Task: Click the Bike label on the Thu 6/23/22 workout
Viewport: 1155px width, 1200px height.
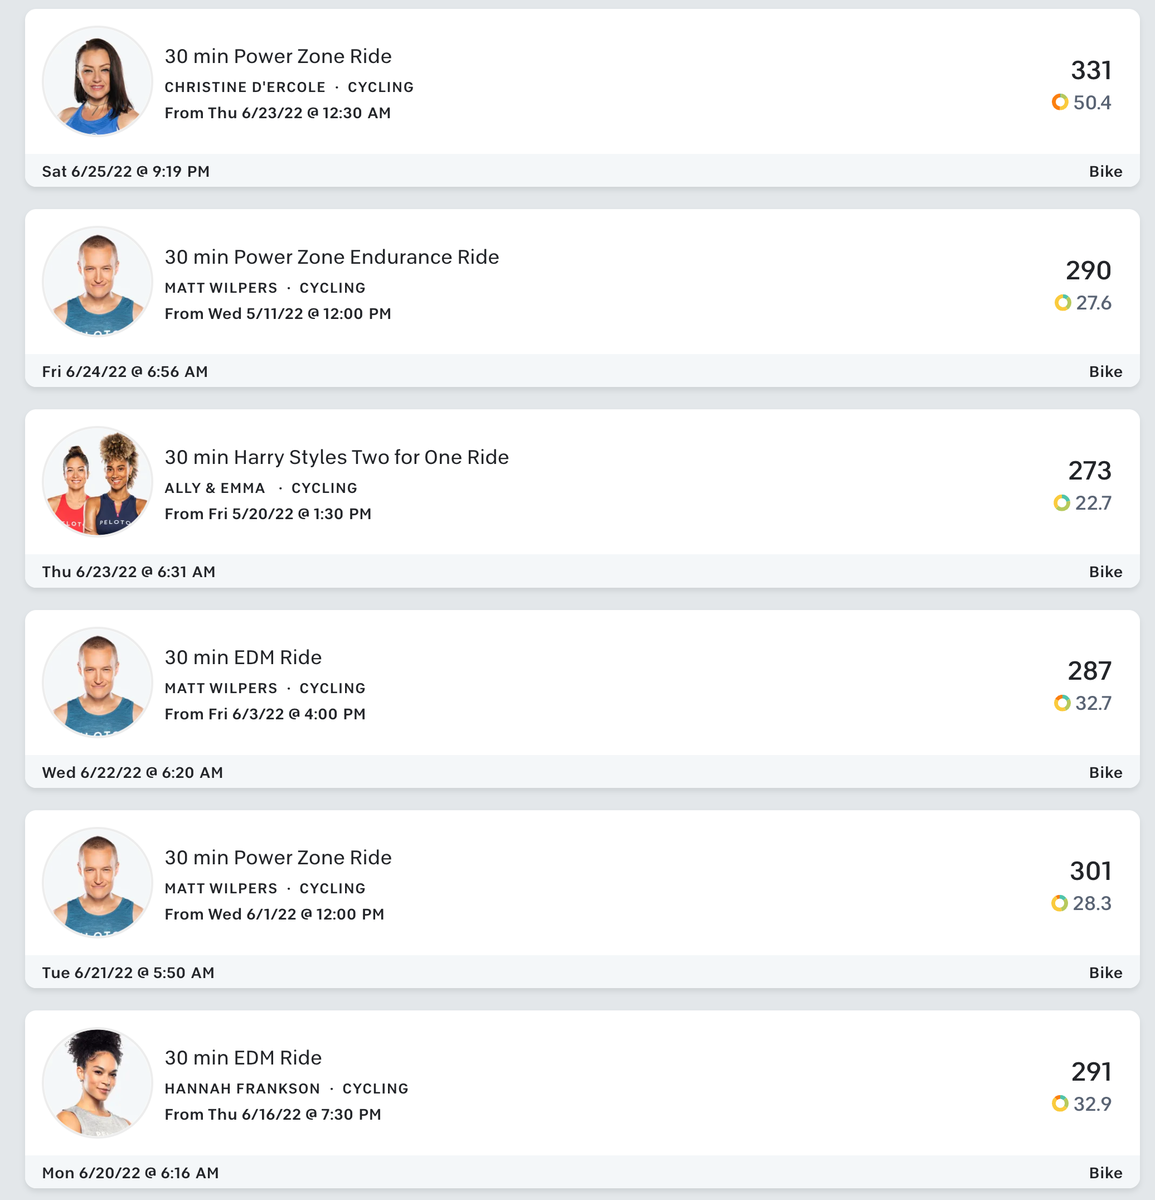Action: 1105,572
